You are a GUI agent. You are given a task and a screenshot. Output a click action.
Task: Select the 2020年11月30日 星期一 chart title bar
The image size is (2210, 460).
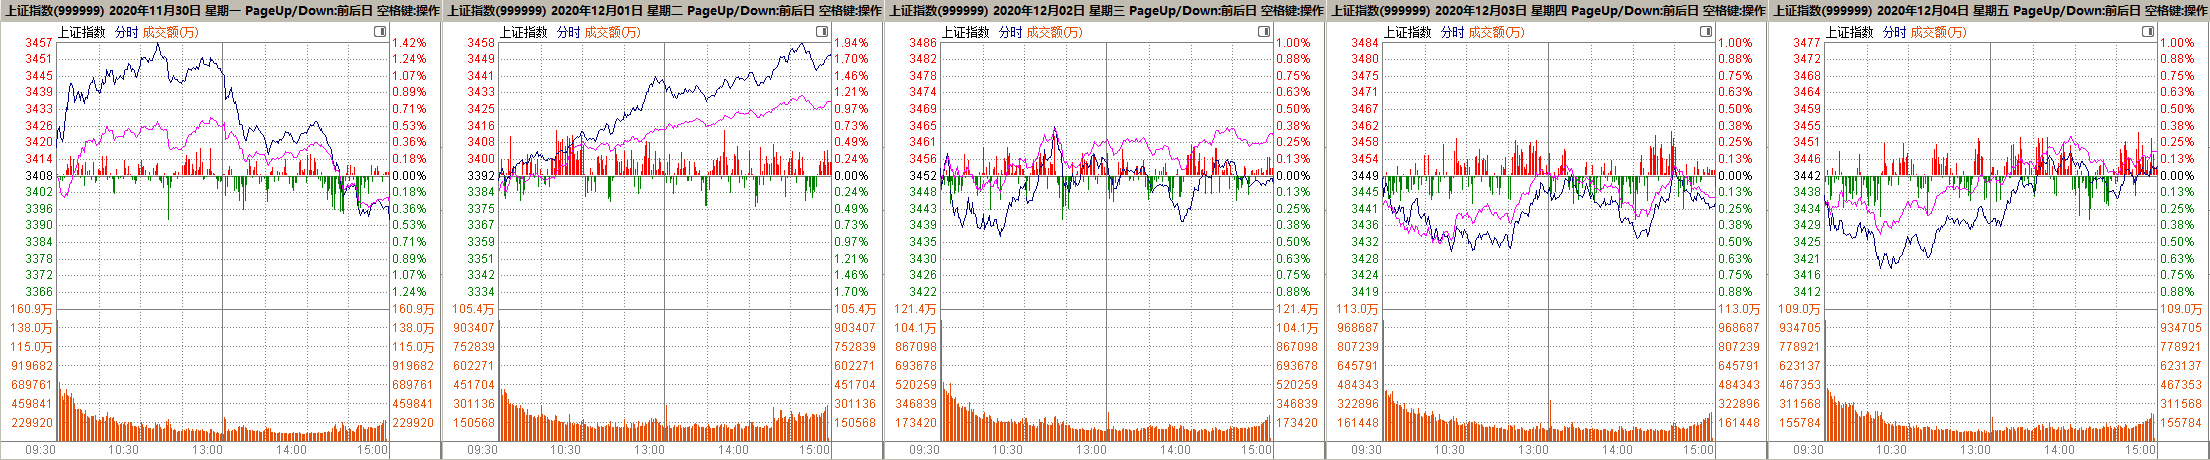[221, 10]
